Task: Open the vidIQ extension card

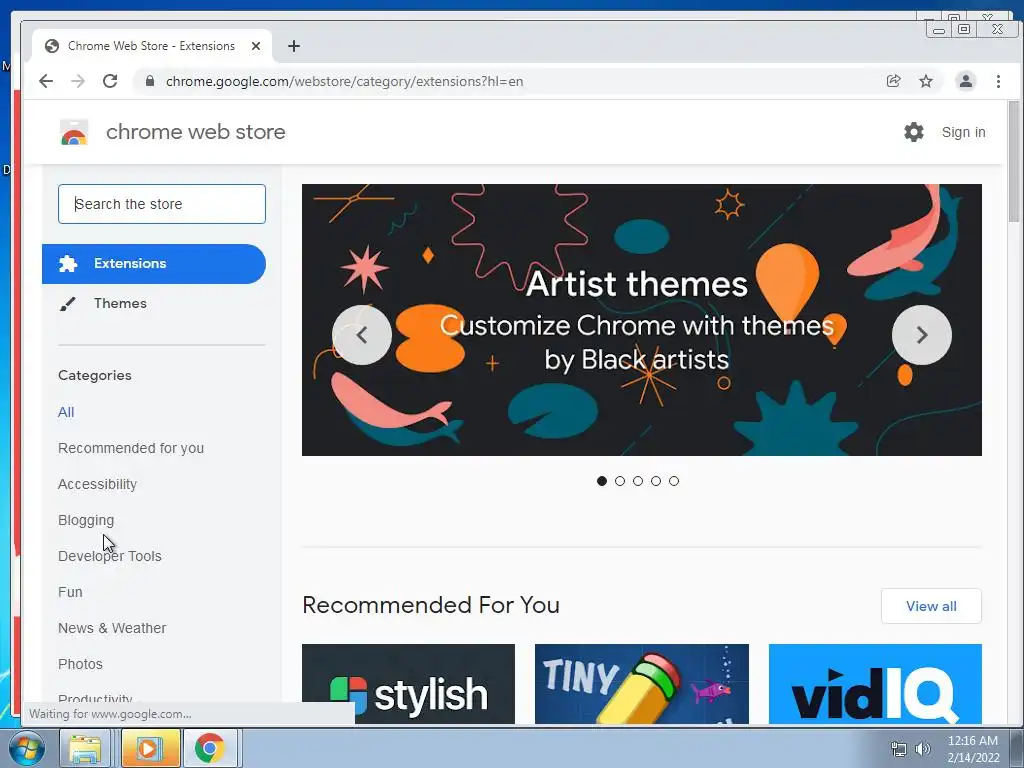Action: [875, 684]
